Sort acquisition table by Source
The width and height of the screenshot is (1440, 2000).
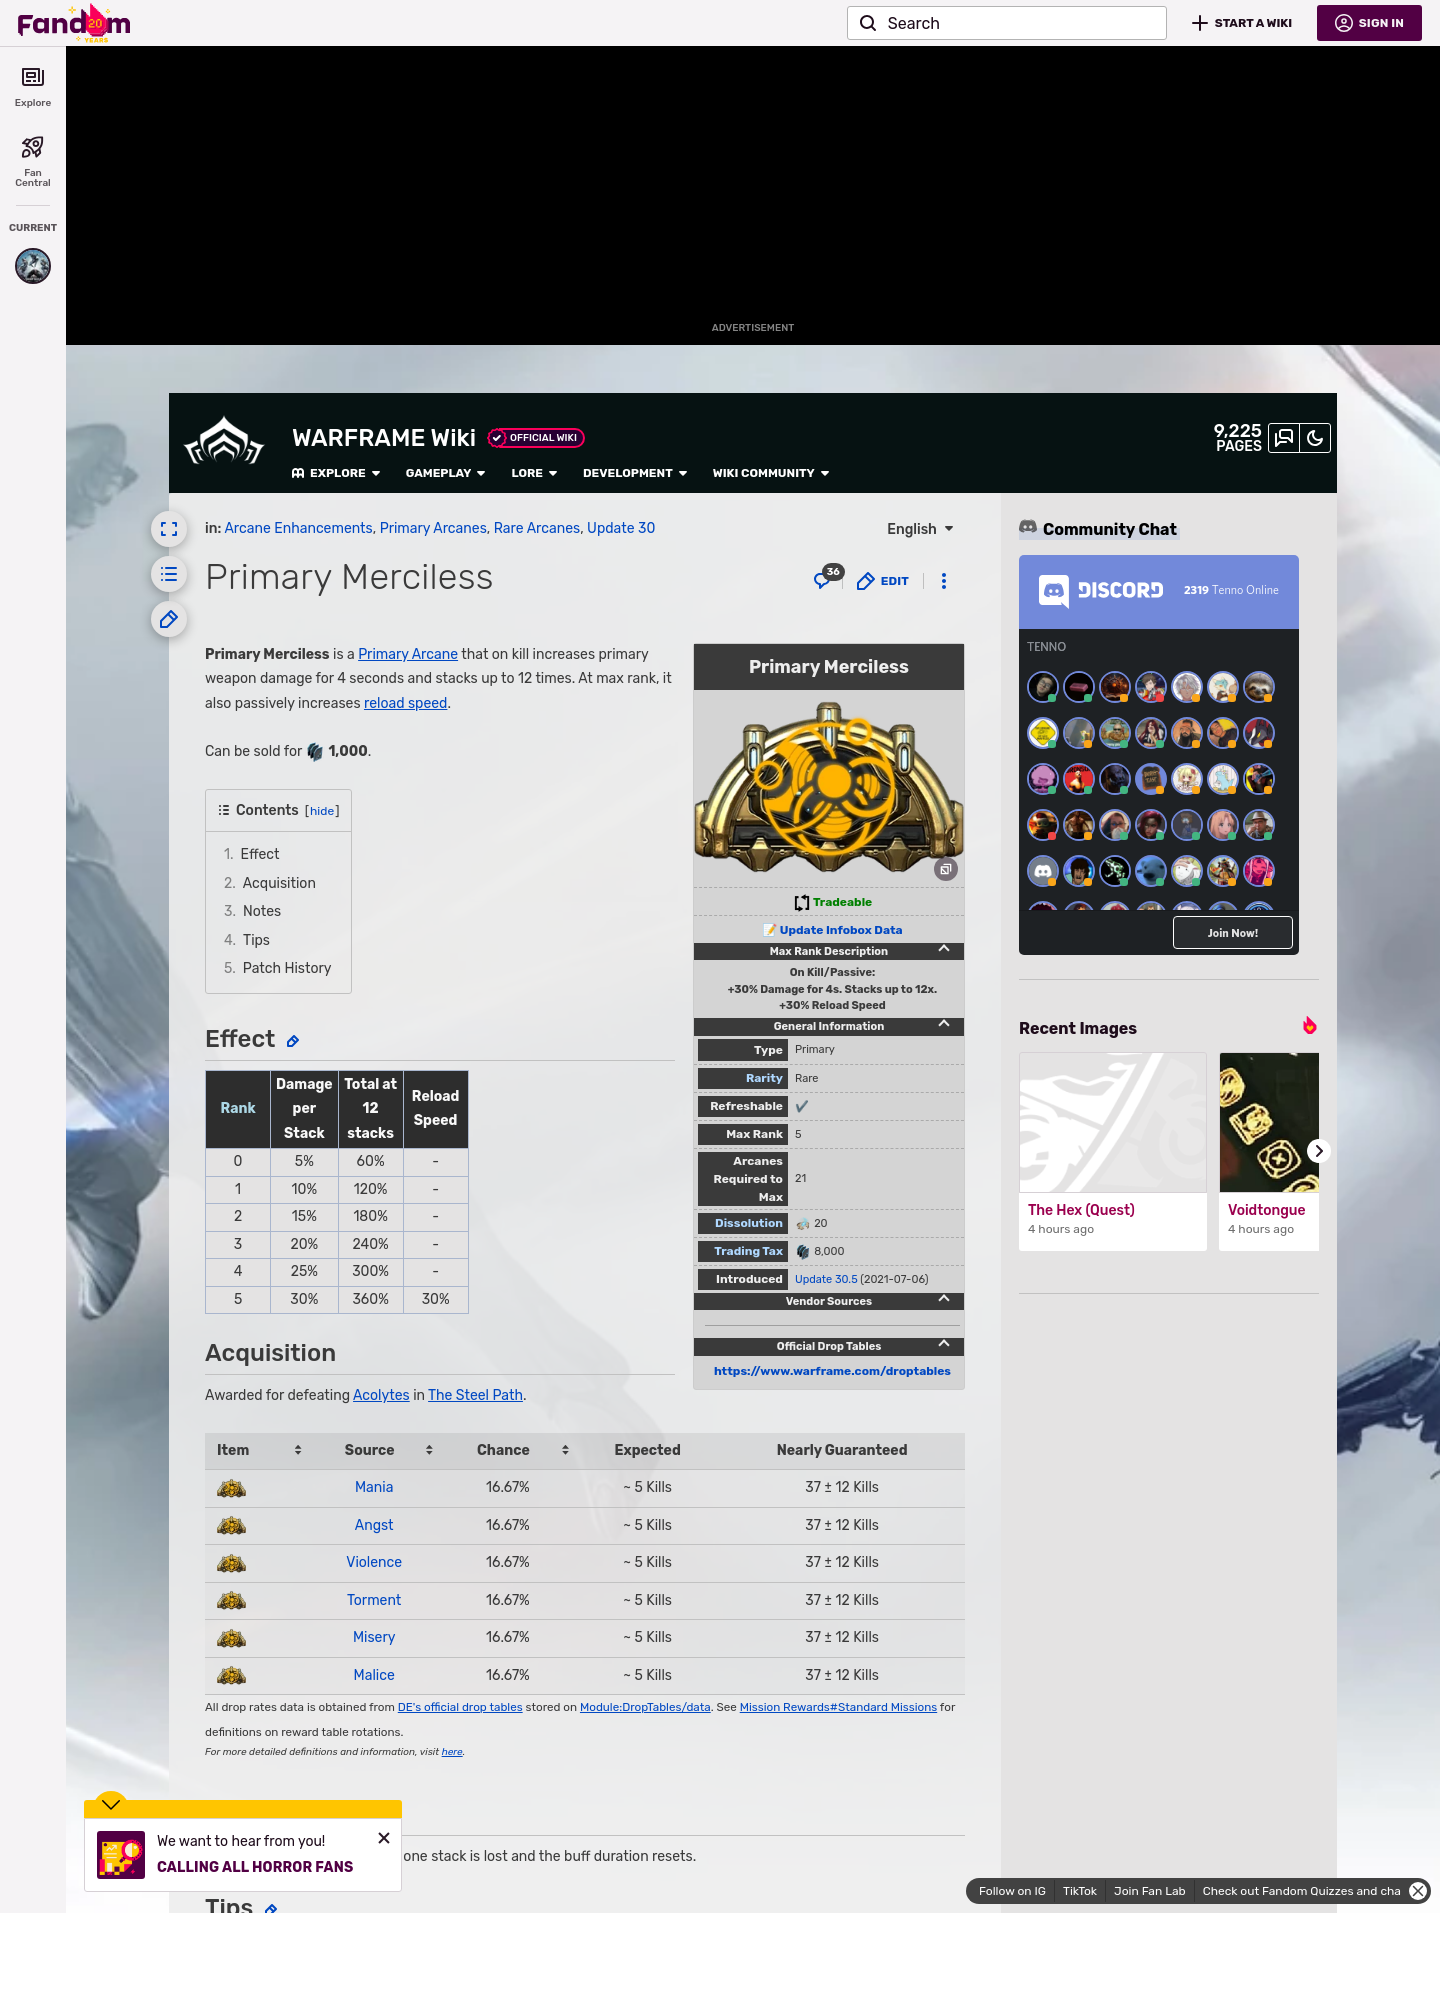click(x=429, y=1450)
